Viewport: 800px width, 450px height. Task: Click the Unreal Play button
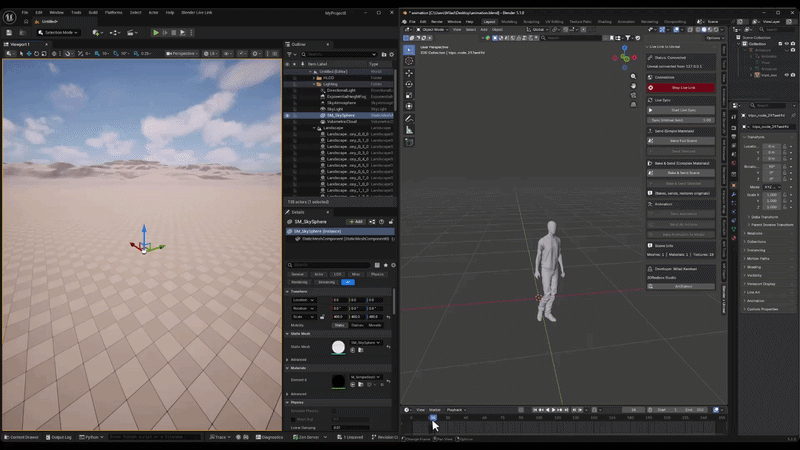(156, 33)
